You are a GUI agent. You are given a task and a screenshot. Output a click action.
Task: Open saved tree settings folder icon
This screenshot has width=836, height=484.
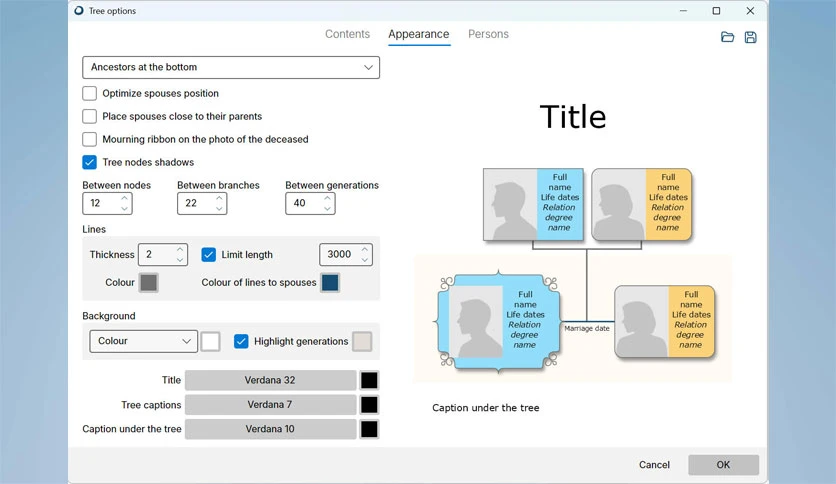click(x=727, y=37)
